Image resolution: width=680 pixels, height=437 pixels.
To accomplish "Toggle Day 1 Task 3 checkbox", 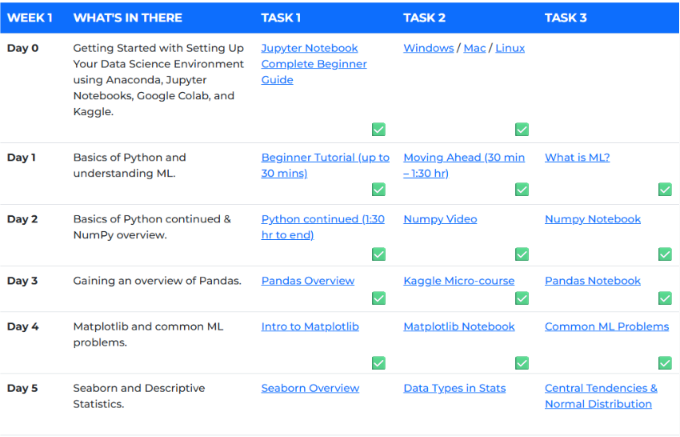I will 665,189.
